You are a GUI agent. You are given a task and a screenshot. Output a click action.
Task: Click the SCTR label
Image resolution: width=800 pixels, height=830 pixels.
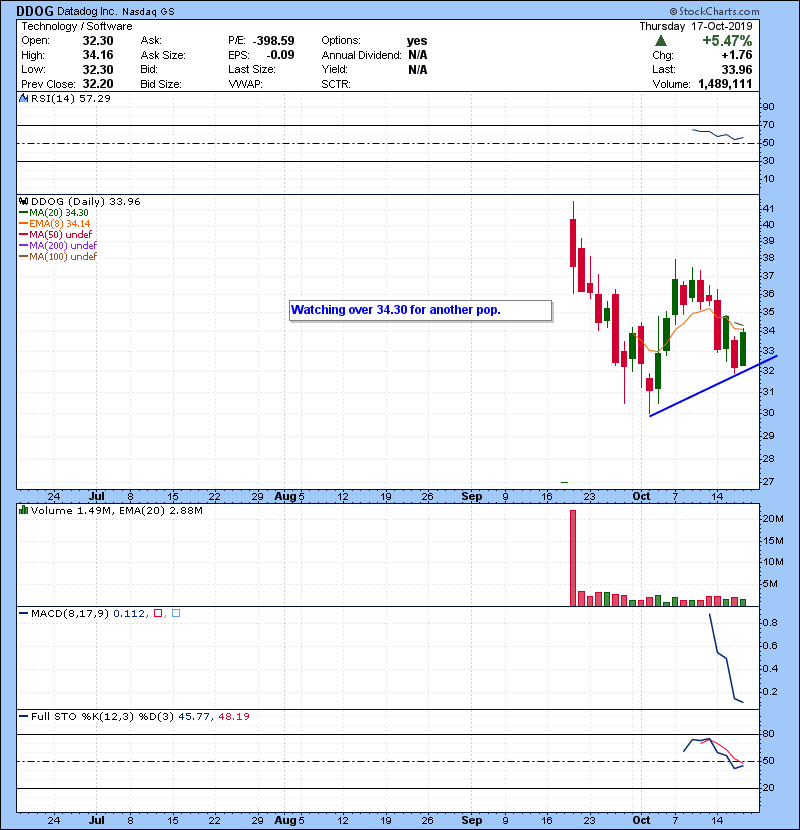pos(336,84)
